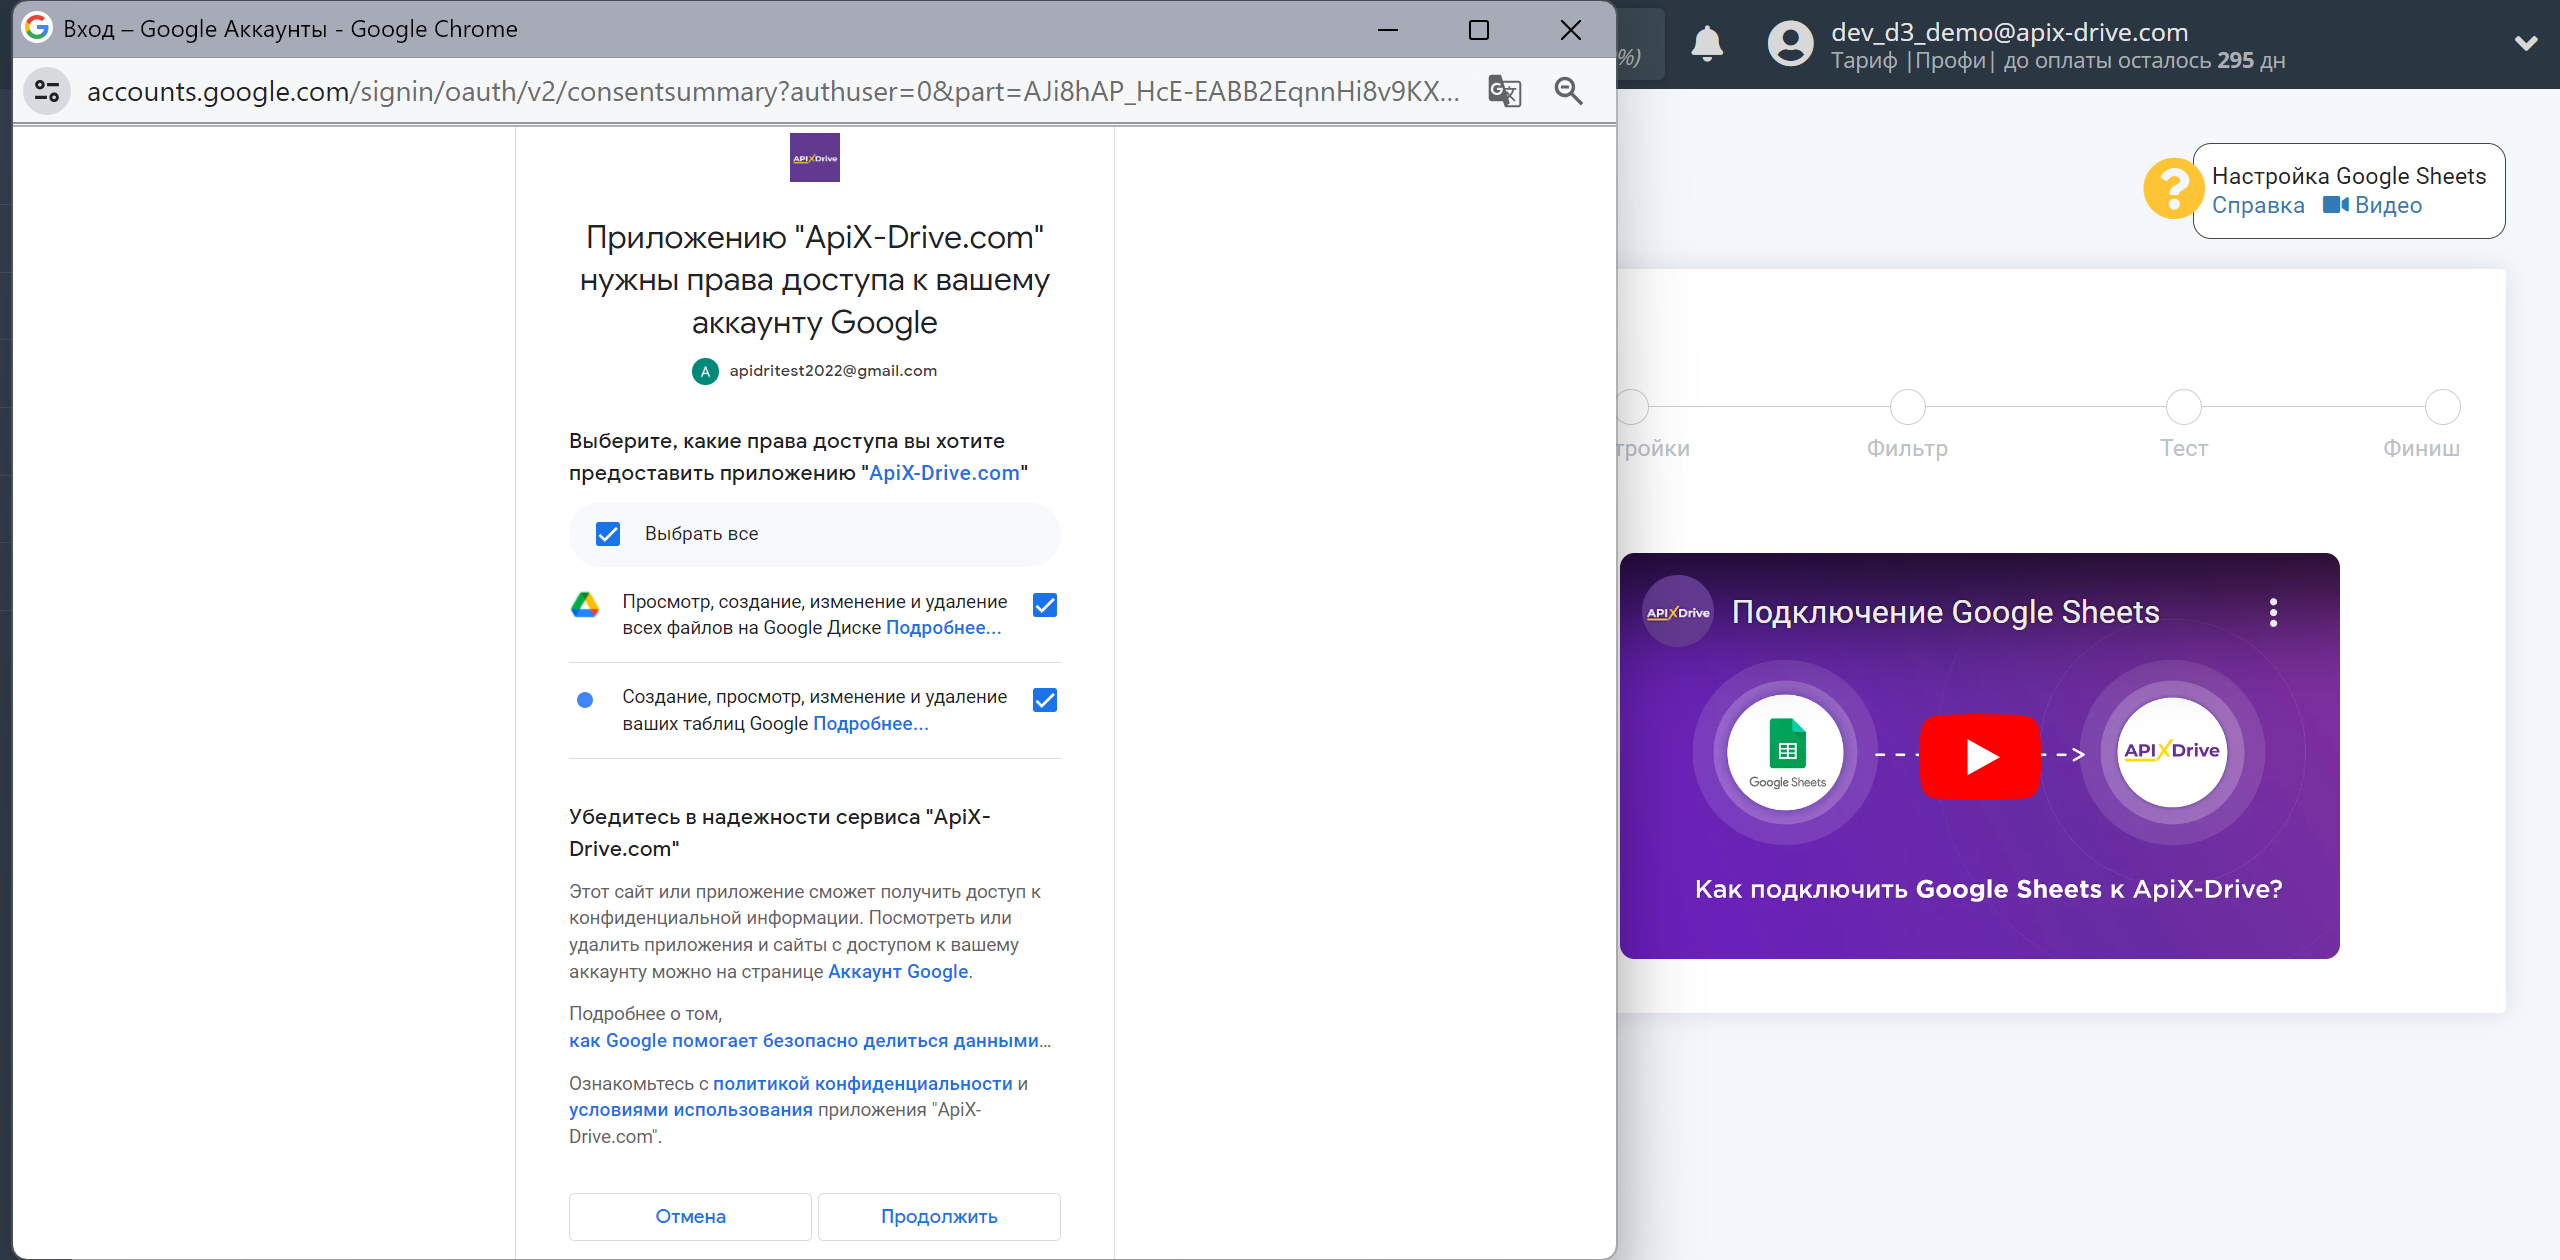Click the Фильтр step circle marker
Screen dimensions: 2560x1260
click(x=1907, y=407)
